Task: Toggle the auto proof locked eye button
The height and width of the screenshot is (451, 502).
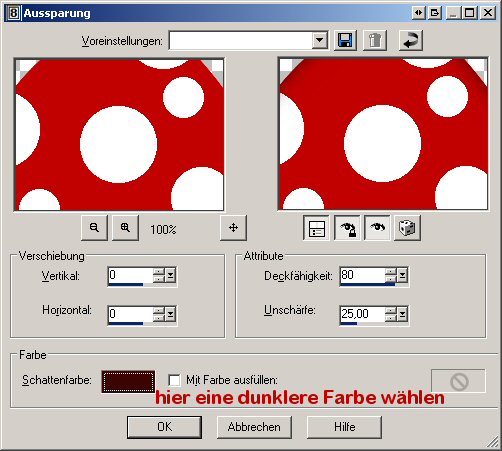Action: pos(347,228)
